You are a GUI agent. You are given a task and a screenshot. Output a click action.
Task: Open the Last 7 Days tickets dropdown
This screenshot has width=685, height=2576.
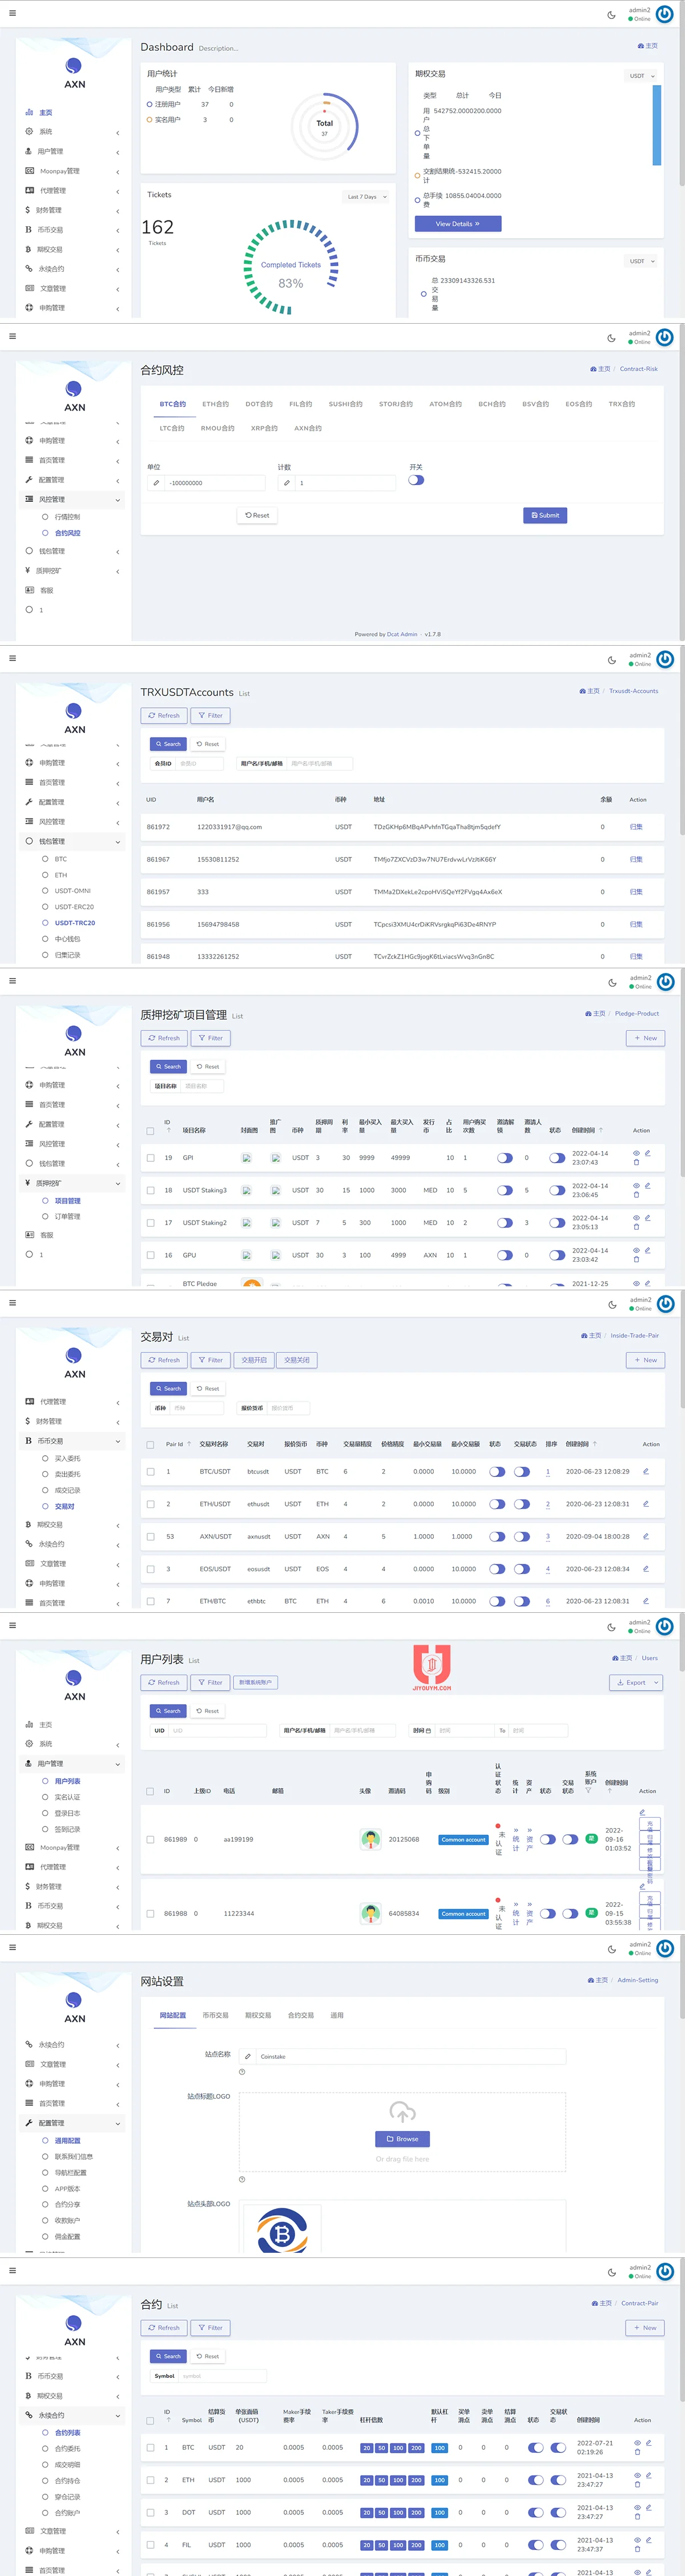tap(366, 197)
